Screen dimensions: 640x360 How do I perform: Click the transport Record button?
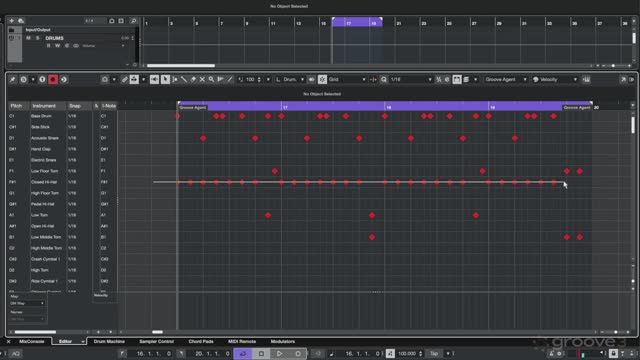coord(298,353)
